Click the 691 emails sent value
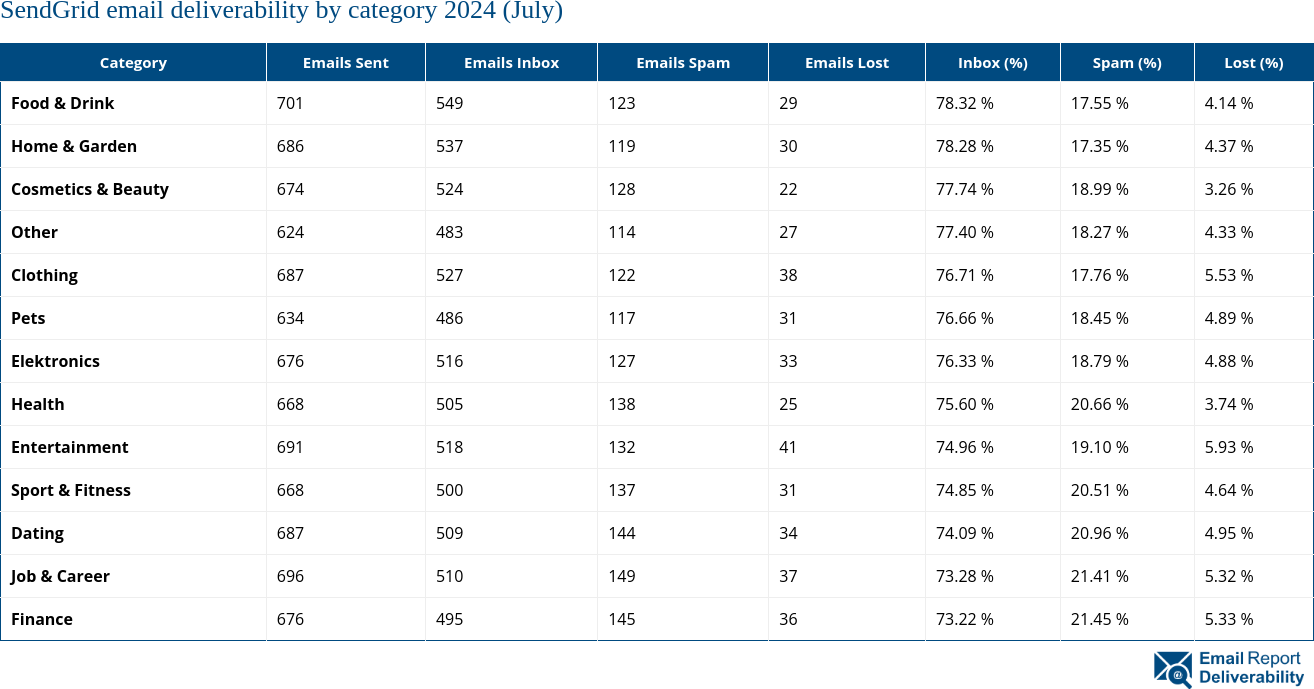 [x=290, y=447]
